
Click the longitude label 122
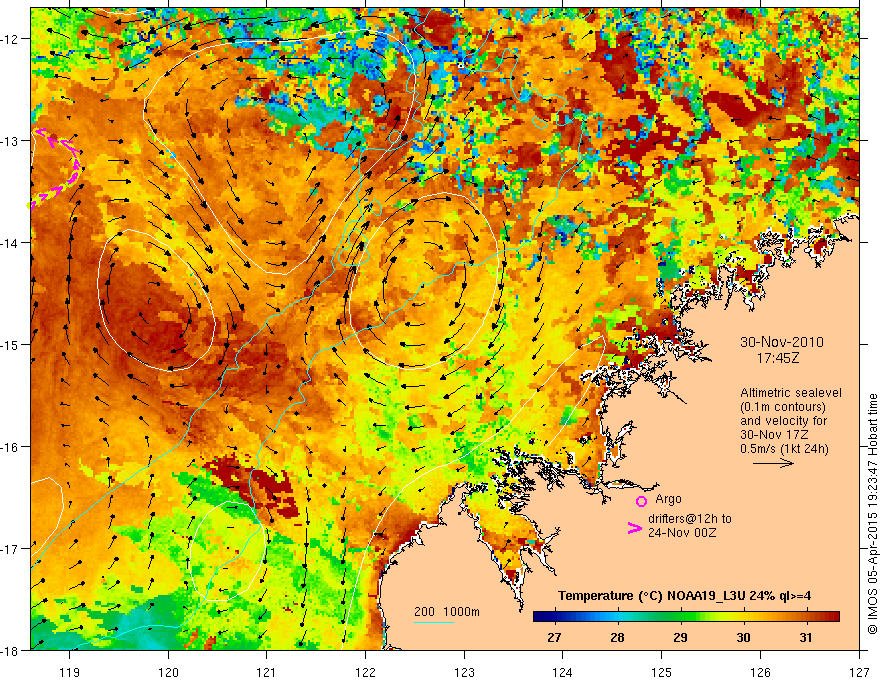[x=365, y=672]
